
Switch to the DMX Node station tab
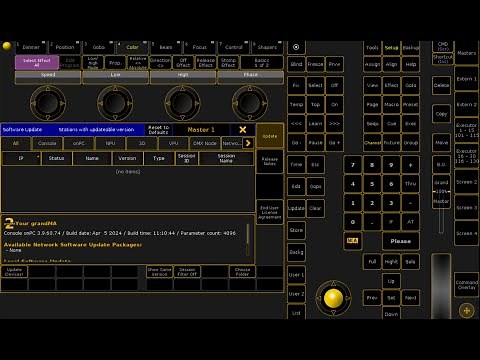[x=205, y=143]
